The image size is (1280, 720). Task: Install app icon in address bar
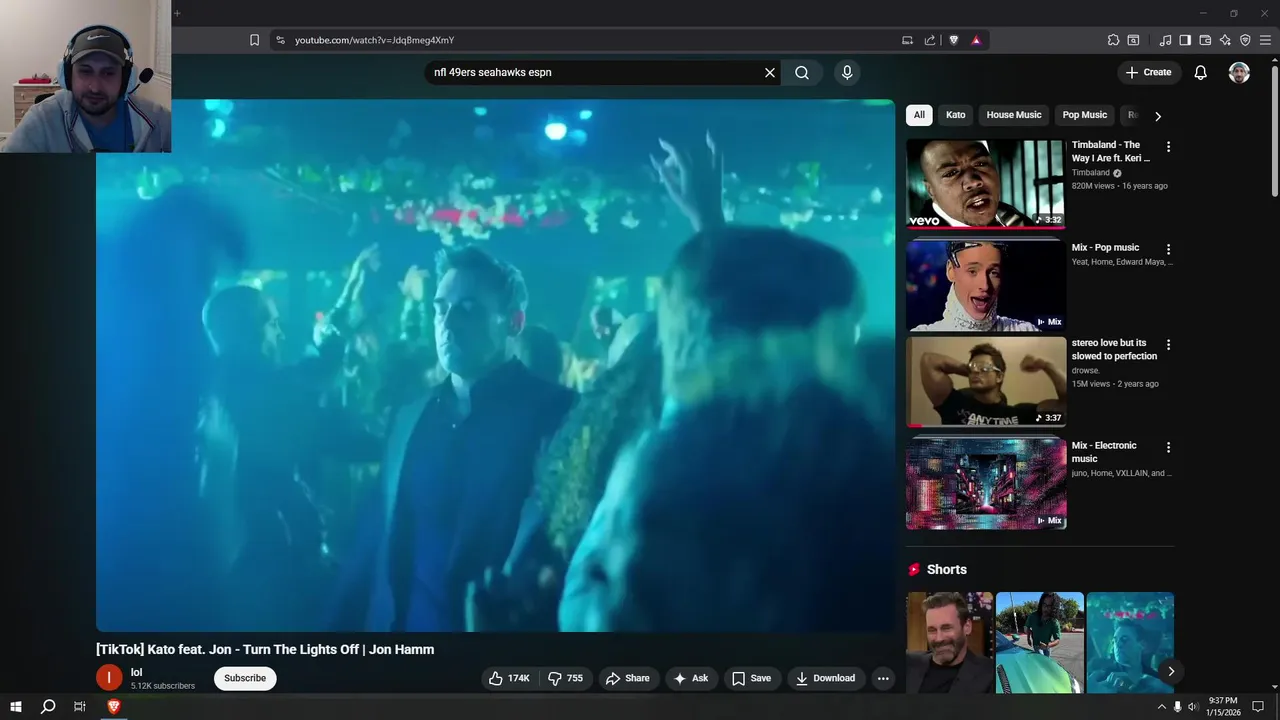point(908,40)
